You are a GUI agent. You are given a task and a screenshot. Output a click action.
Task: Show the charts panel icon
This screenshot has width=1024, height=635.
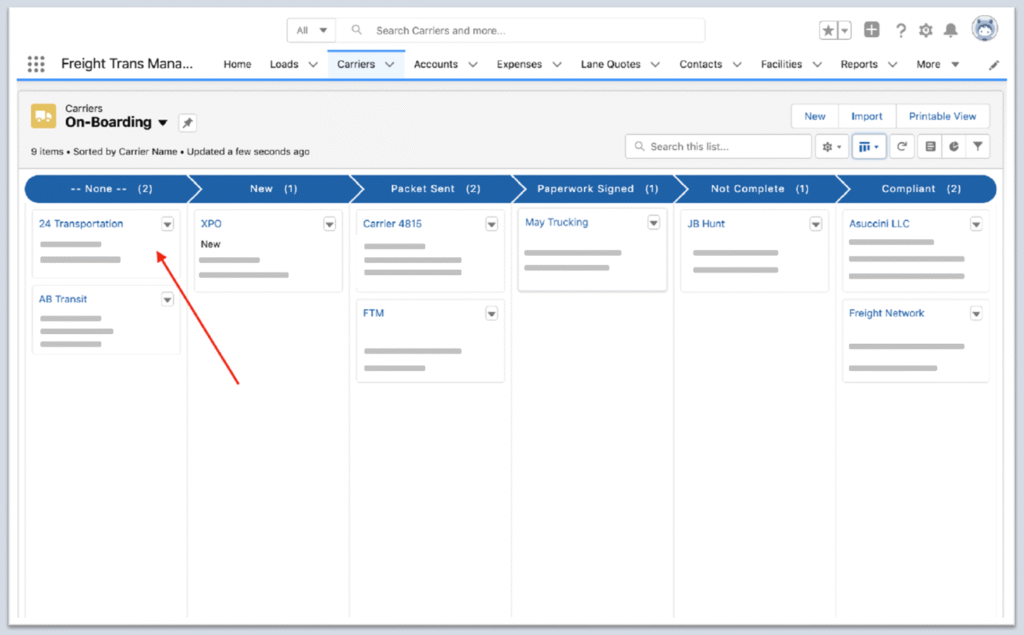click(954, 146)
